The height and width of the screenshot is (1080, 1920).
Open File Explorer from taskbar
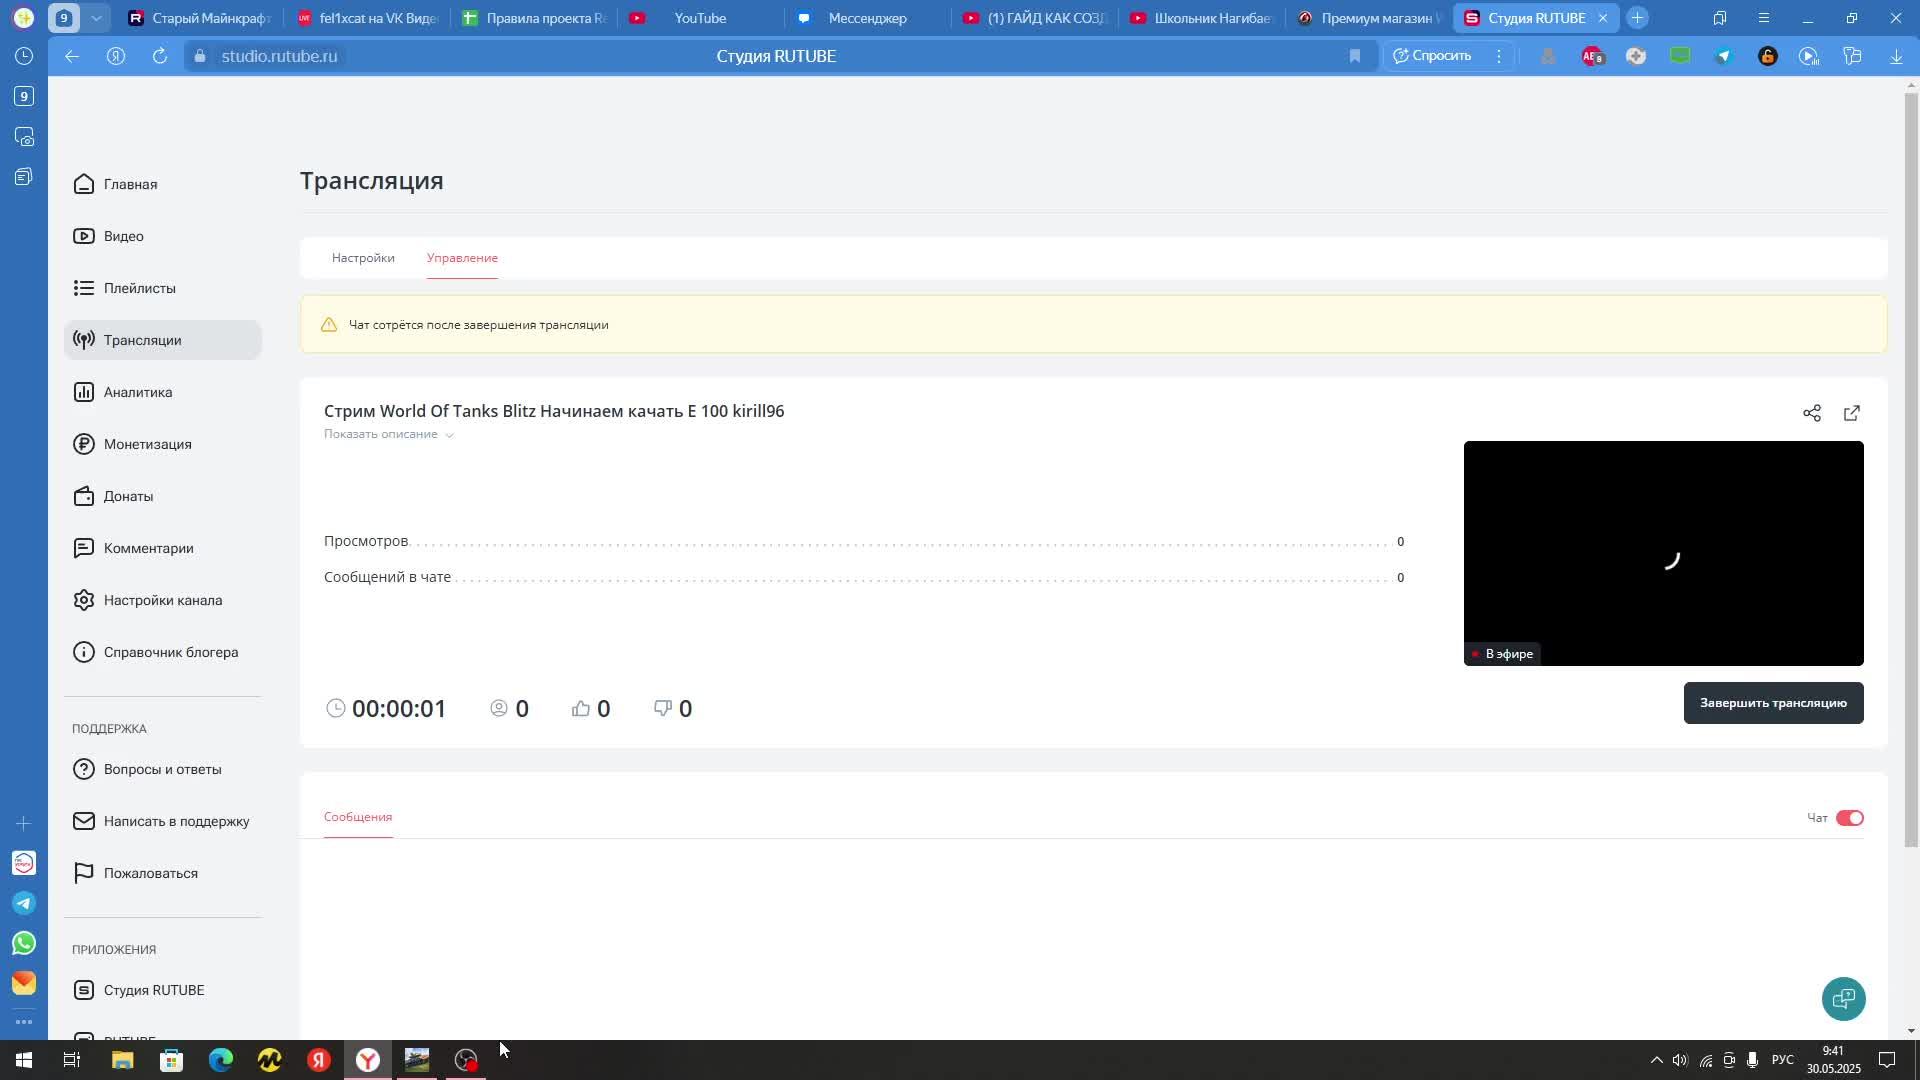122,1060
